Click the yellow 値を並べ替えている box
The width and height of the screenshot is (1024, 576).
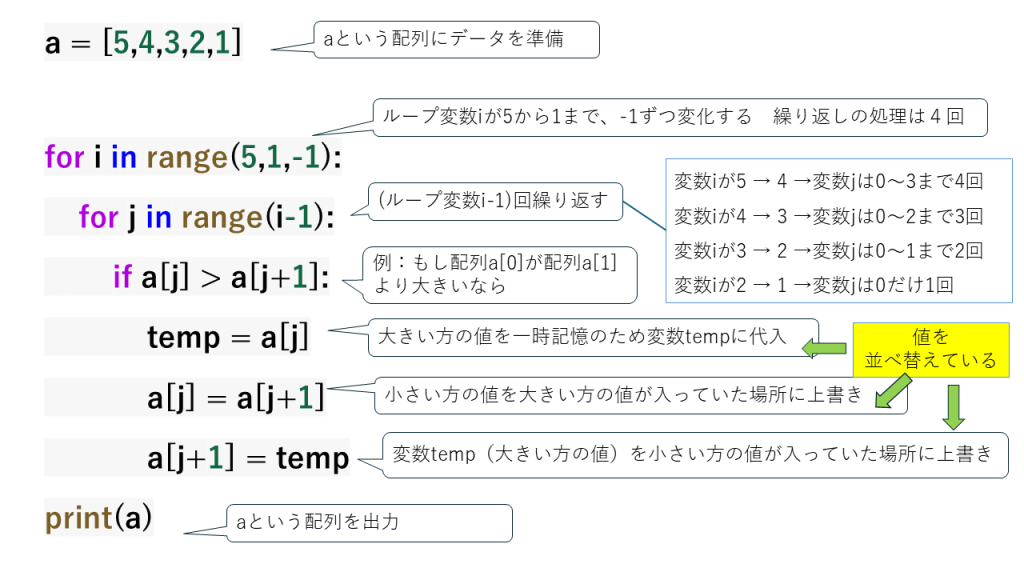(x=930, y=349)
